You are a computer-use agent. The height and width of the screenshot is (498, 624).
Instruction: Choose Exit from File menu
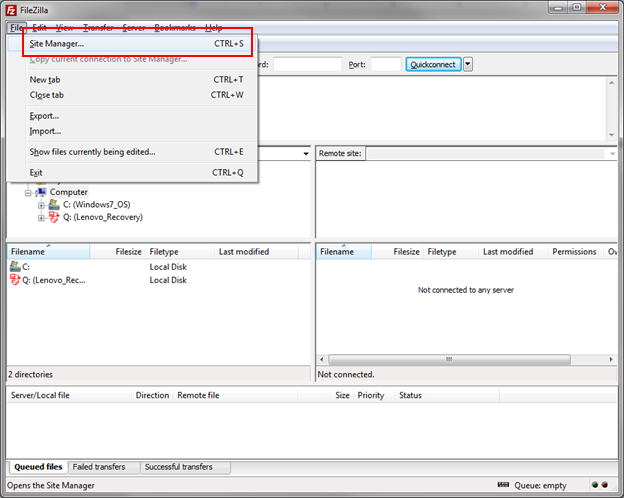click(x=133, y=172)
